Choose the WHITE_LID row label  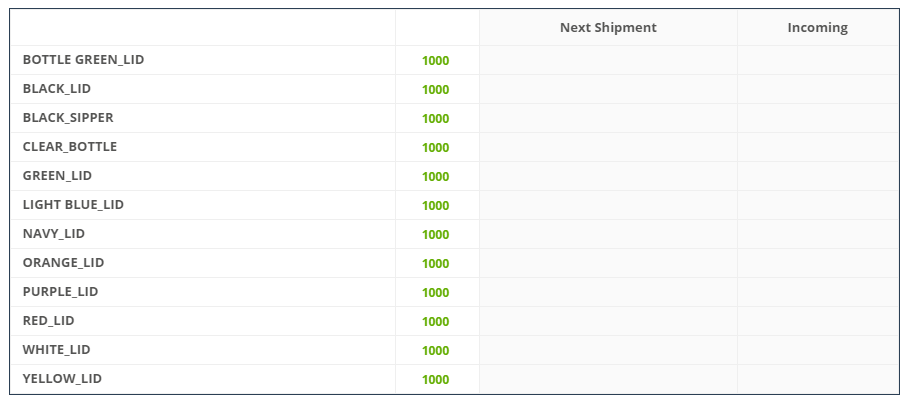point(57,349)
